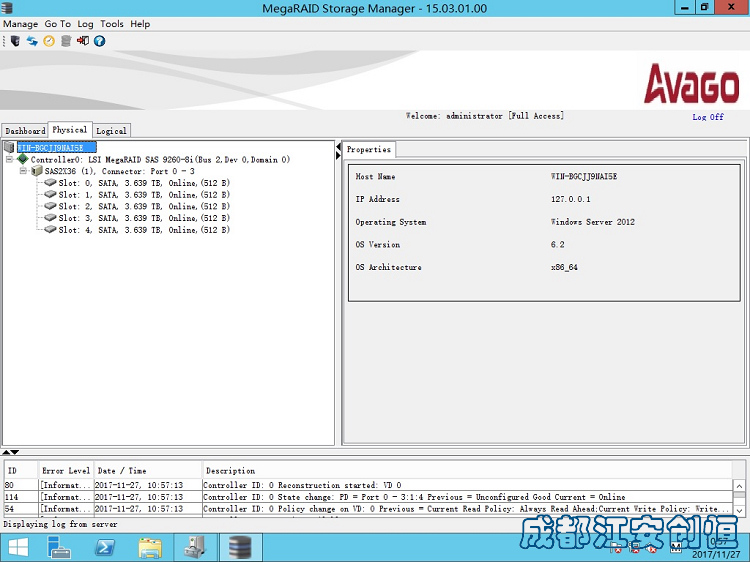Image resolution: width=750 pixels, height=562 pixels.
Task: Click the grayed database toolbar icon
Action: [x=66, y=41]
